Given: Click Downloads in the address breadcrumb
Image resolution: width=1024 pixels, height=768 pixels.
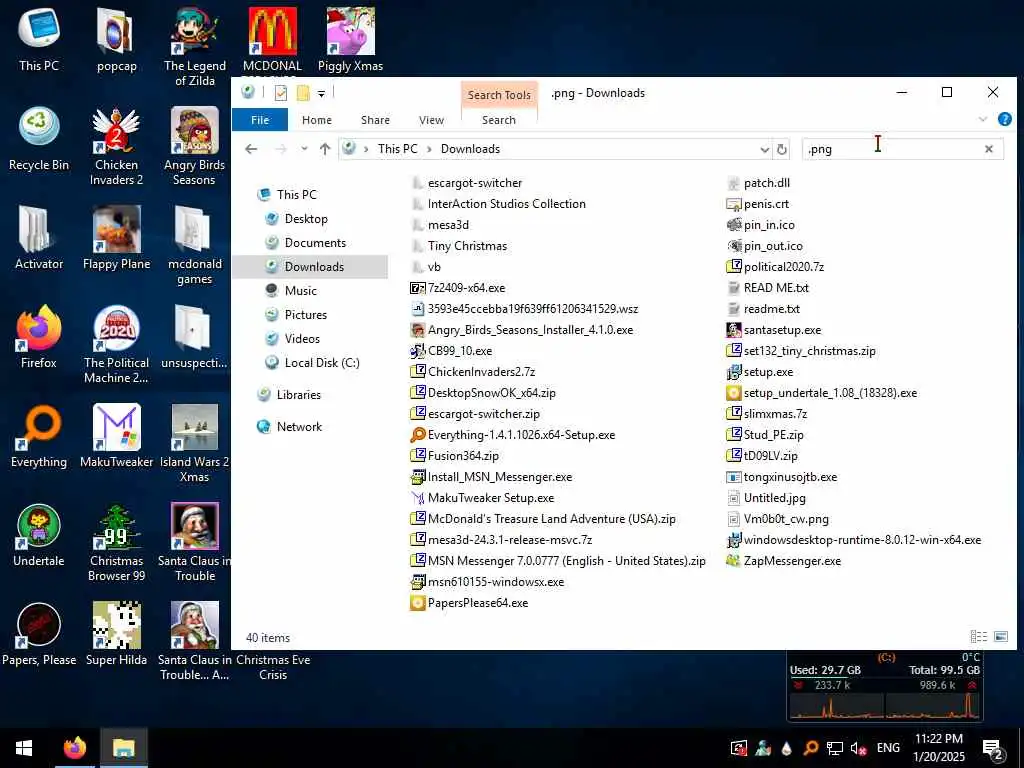Looking at the screenshot, I should pos(470,149).
